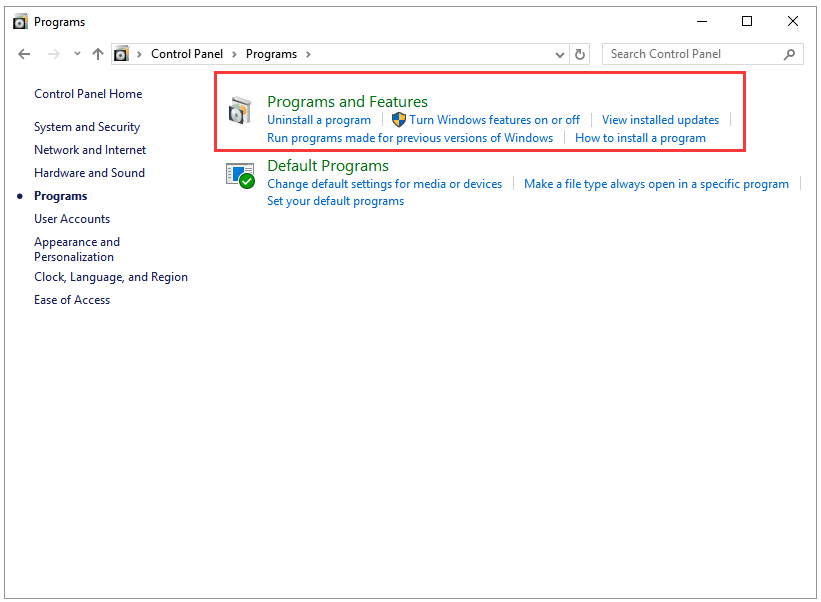Select the Control Panel breadcrumb
The width and height of the screenshot is (821, 602).
point(187,54)
